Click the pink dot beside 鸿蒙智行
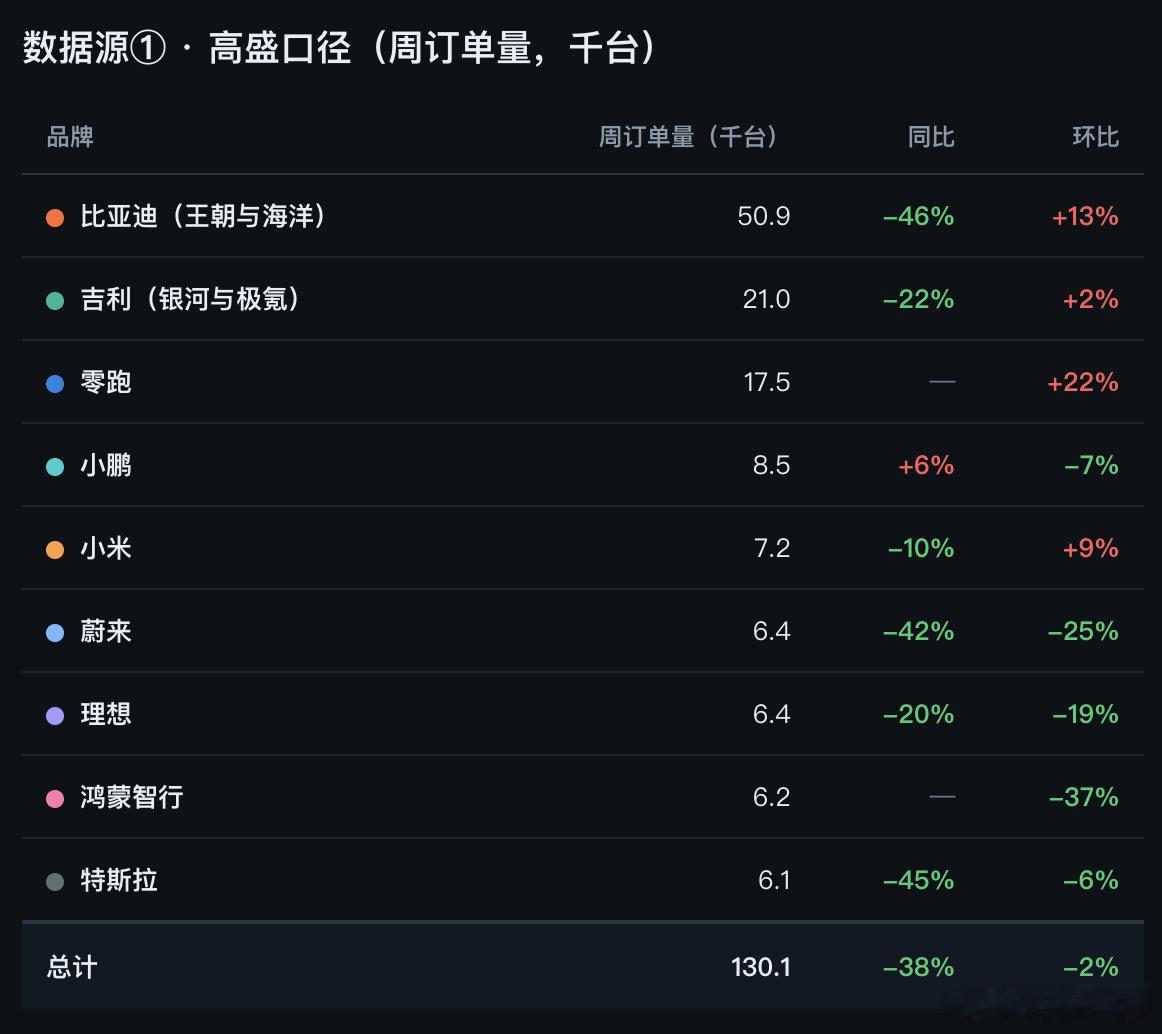 coord(55,798)
